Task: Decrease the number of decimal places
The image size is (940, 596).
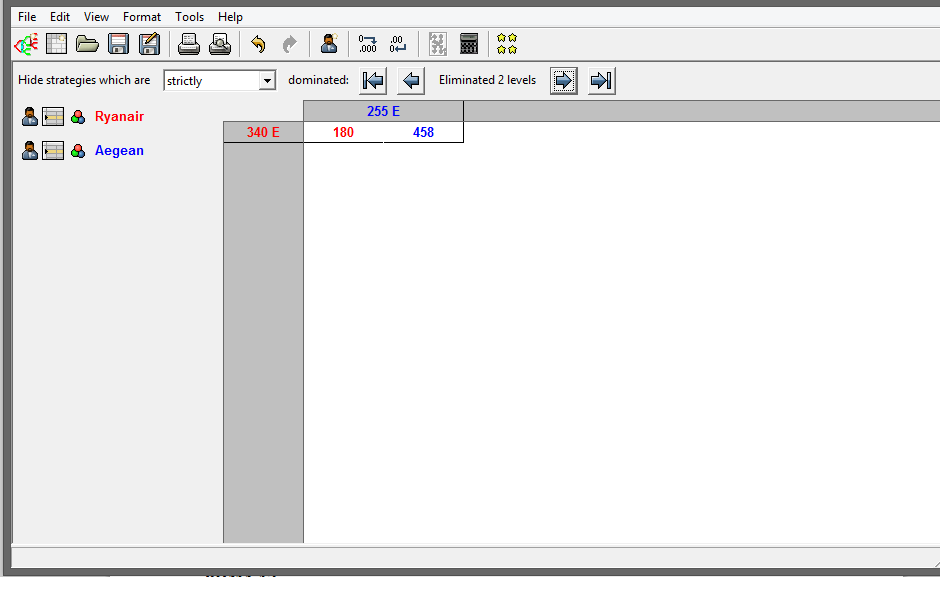Action: (x=398, y=44)
